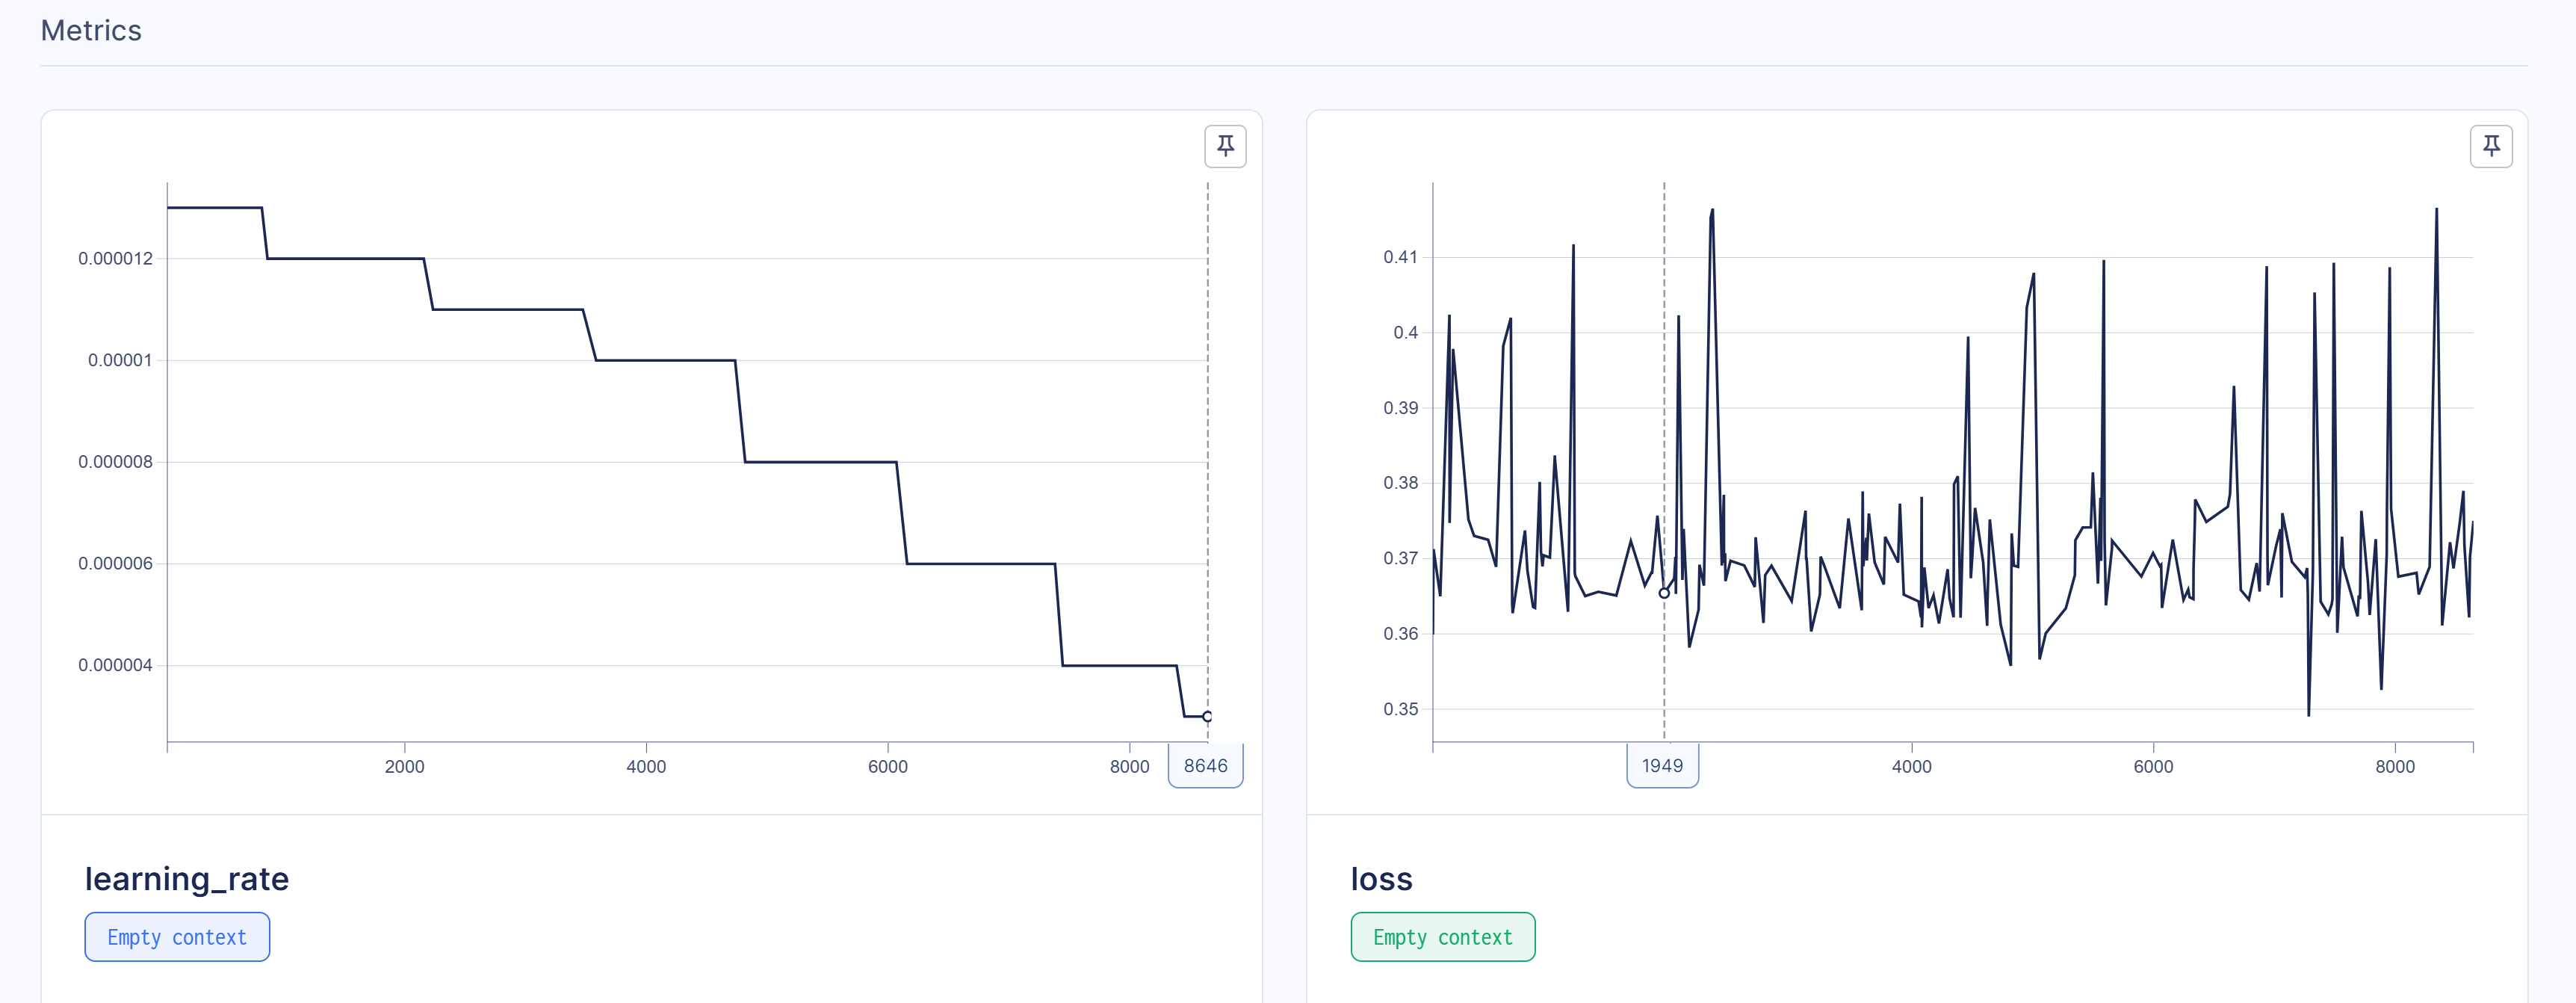This screenshot has height=1003, width=2576.
Task: Click Empty context tag under learning_rate
Action: (177, 937)
